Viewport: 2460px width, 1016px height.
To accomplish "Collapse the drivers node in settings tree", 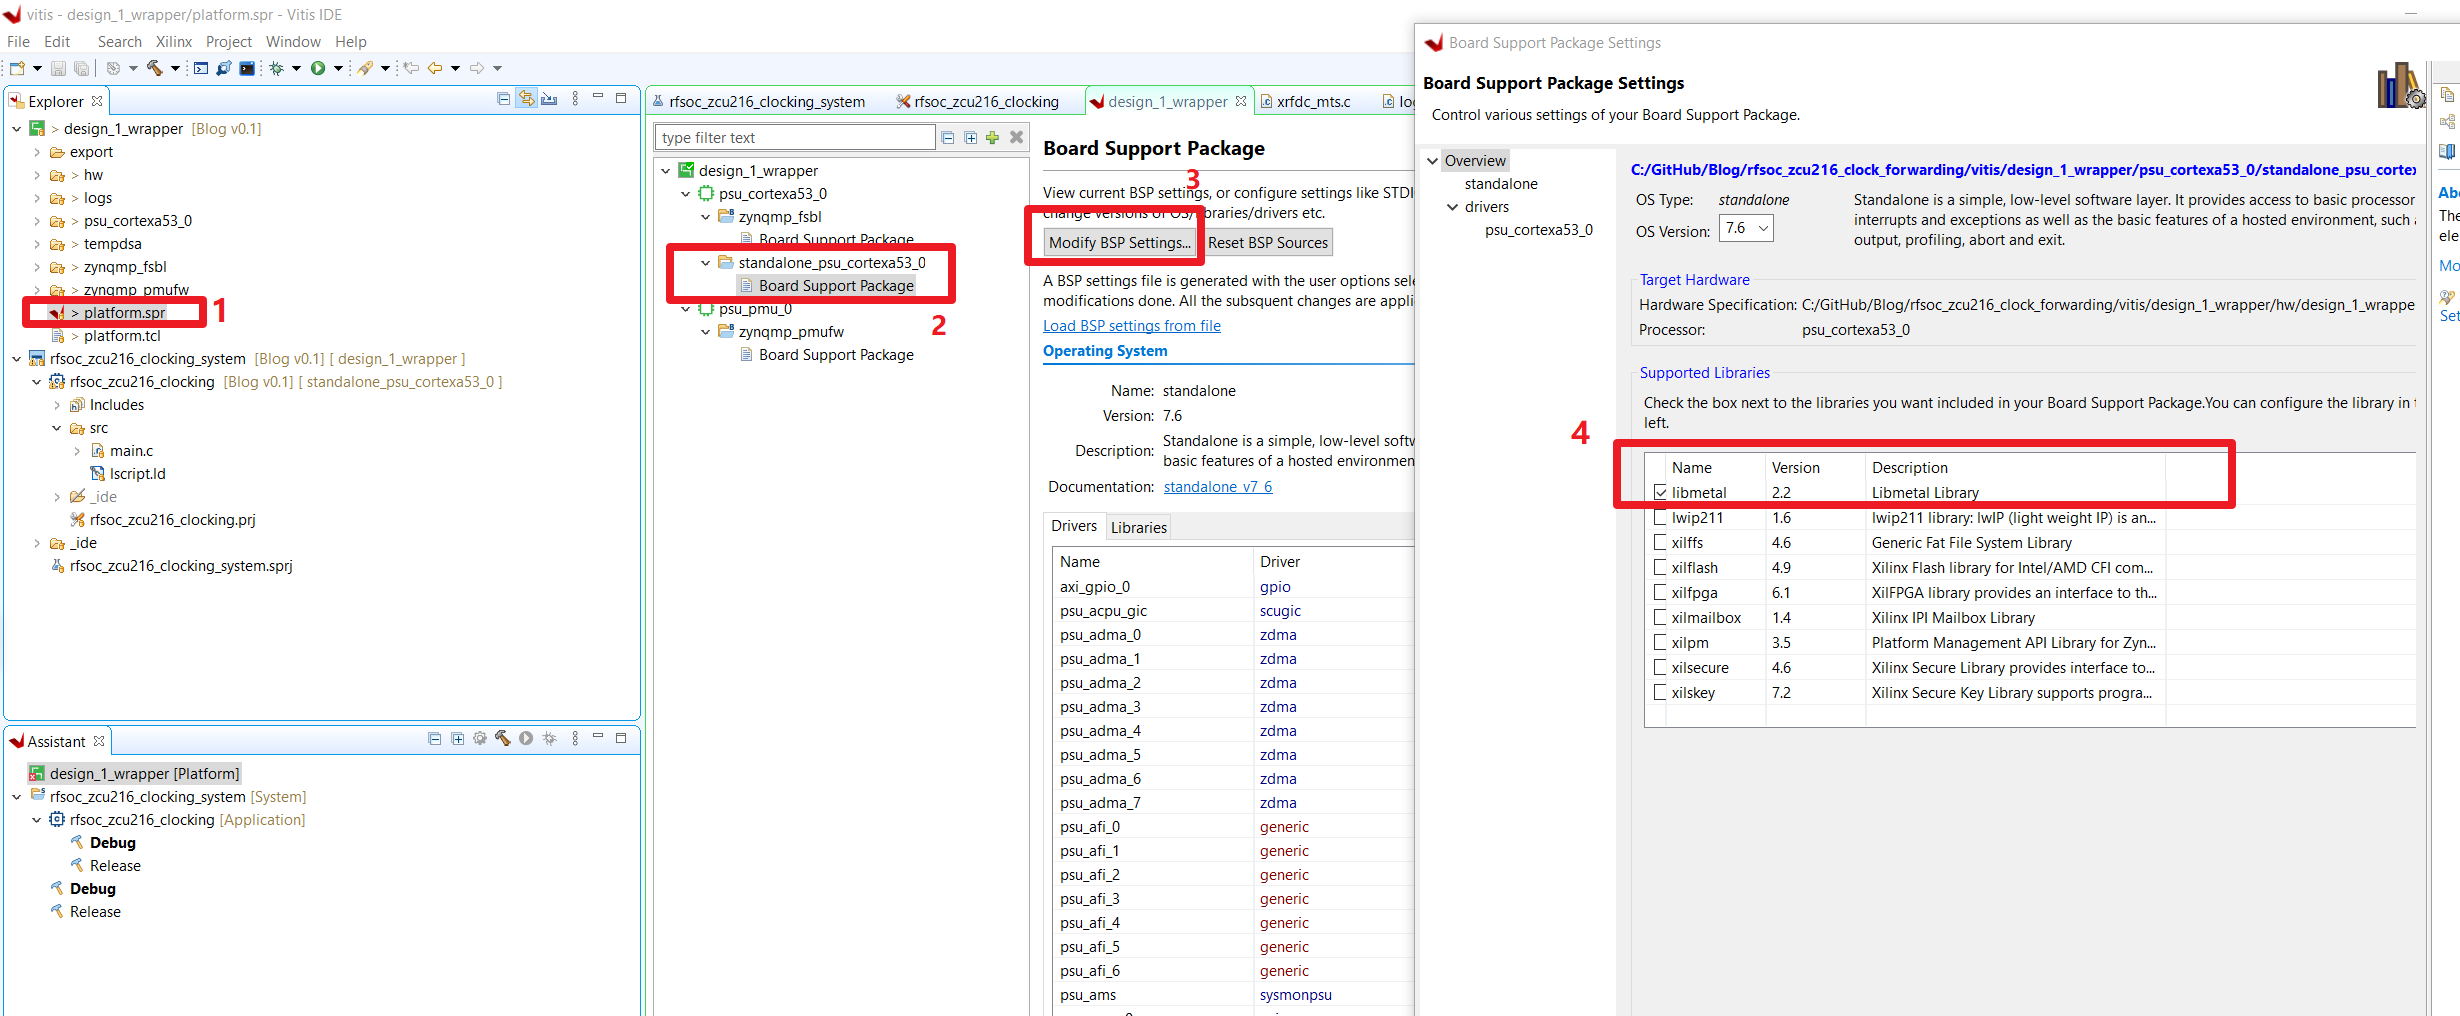I will (1453, 207).
